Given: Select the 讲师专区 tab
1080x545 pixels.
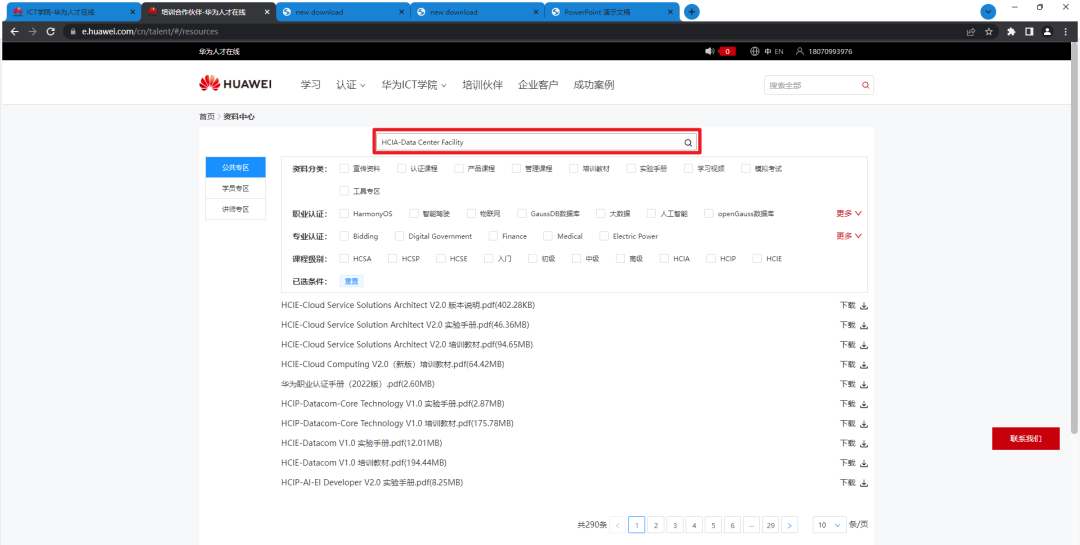Looking at the screenshot, I should pos(235,209).
